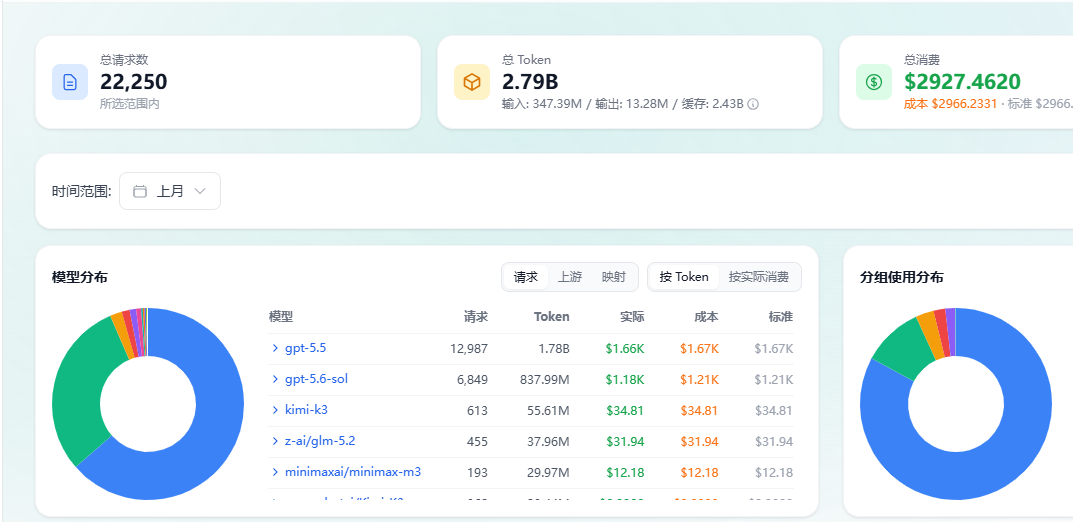The width and height of the screenshot is (1073, 522).
Task: Click the 455 requests cell
Action: click(478, 442)
